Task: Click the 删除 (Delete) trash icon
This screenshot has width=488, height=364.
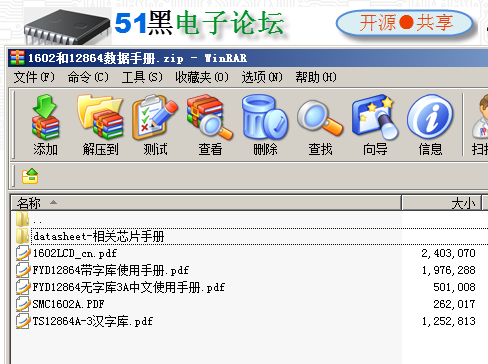Action: 265,117
